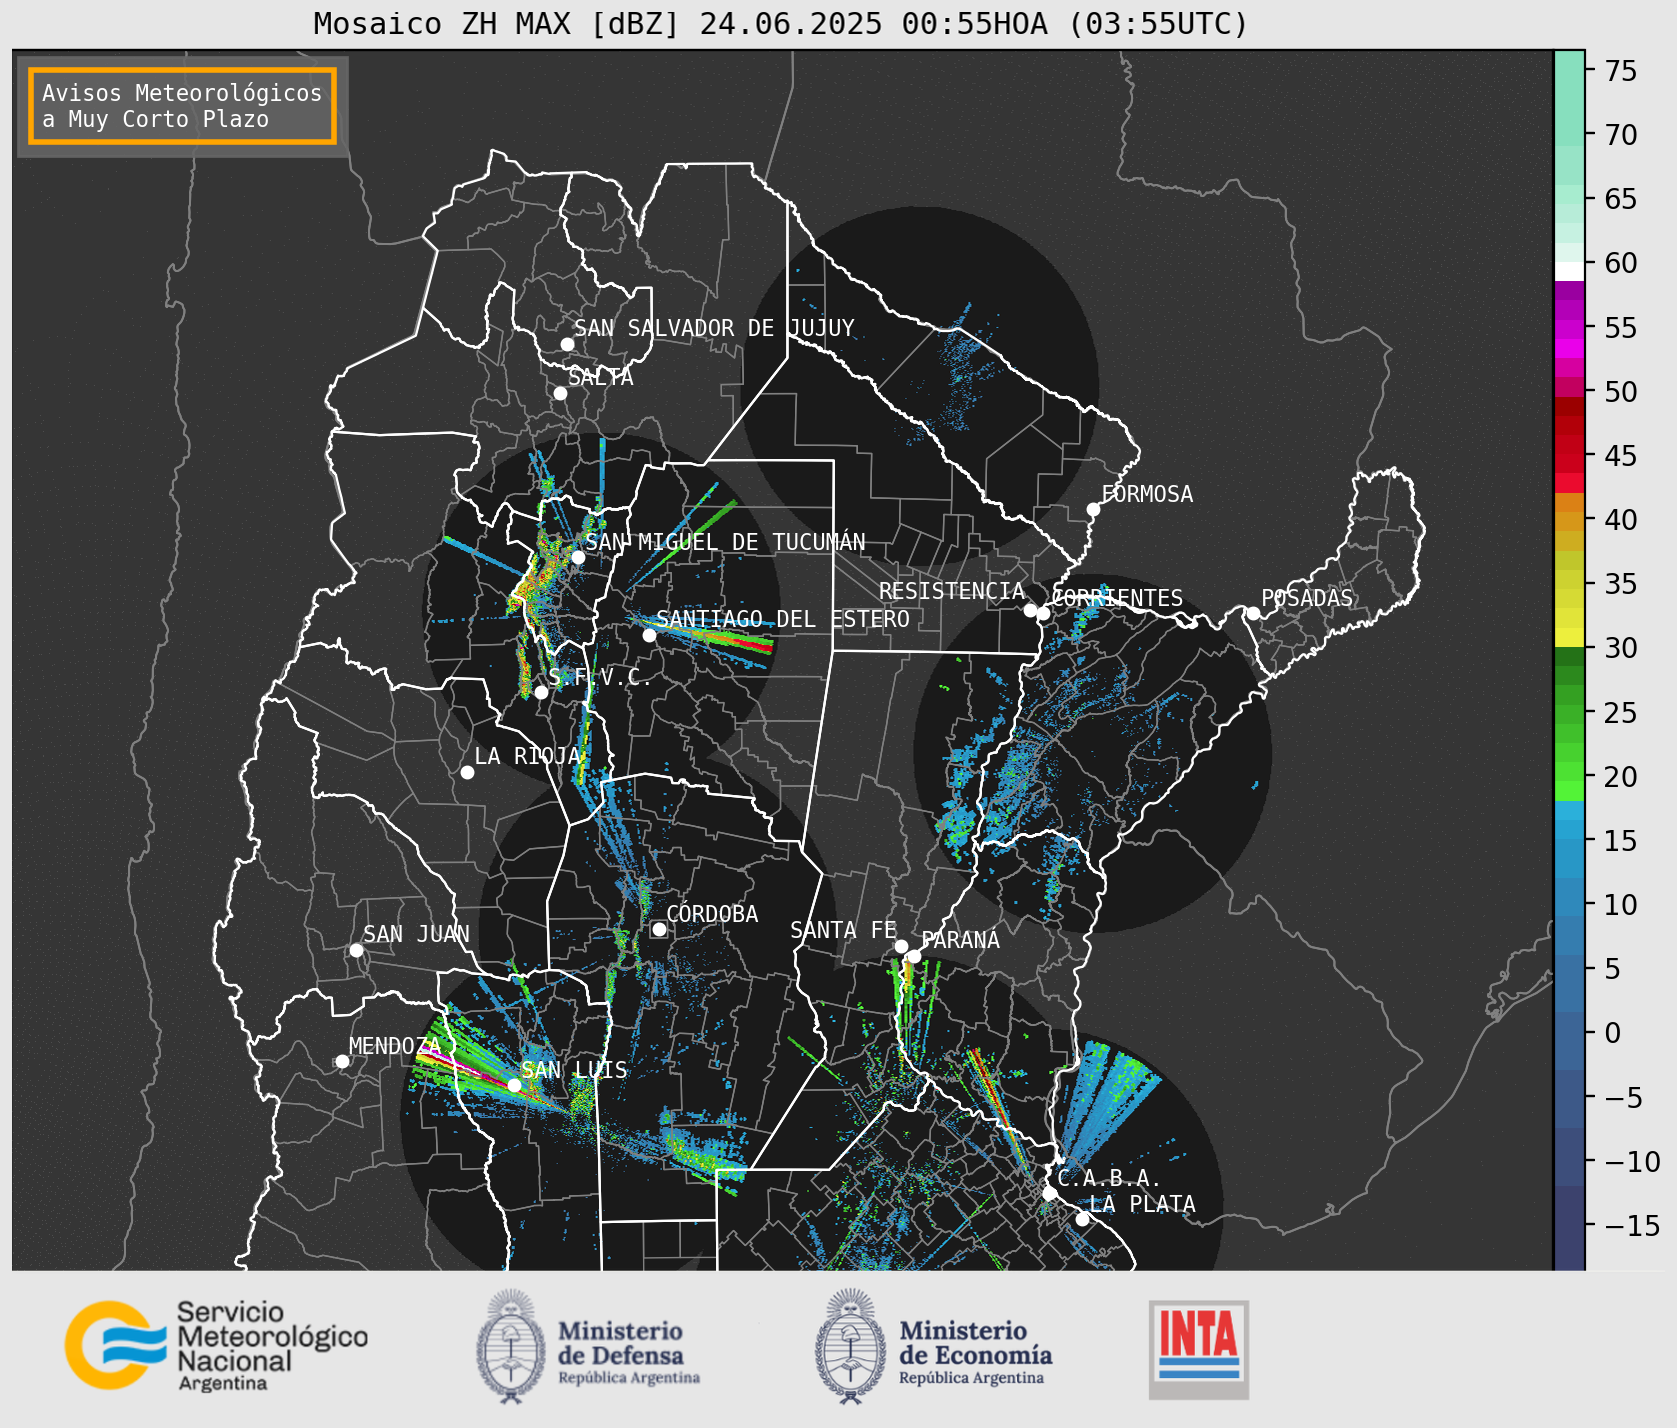Click the MENDOZA label text
The width and height of the screenshot is (1677, 1428).
394,1046
